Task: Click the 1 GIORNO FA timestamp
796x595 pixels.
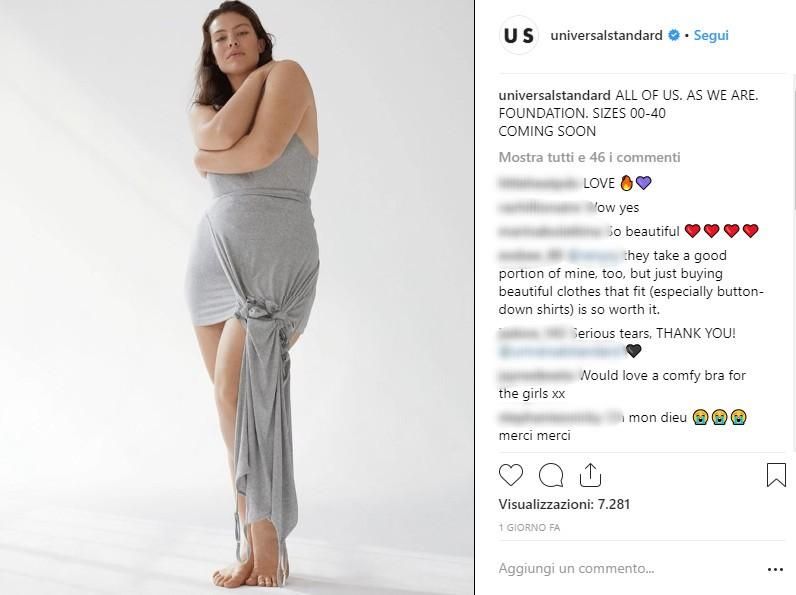Action: [x=529, y=528]
